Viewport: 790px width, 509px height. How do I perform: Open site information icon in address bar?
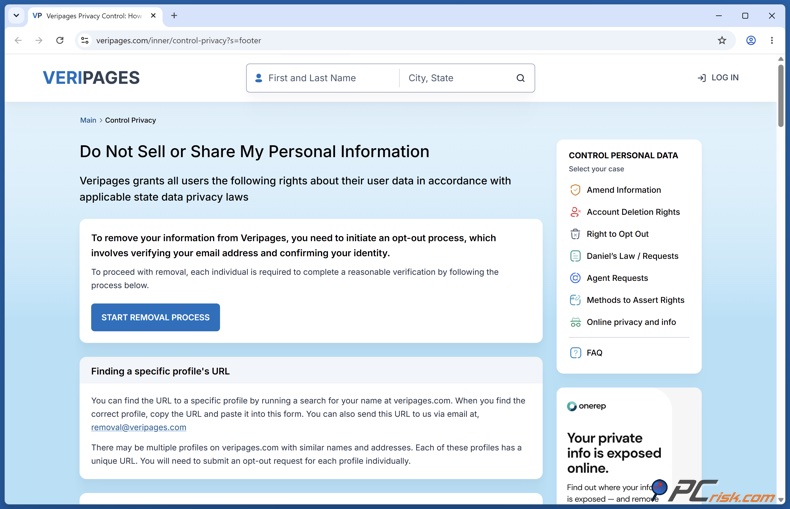point(85,40)
